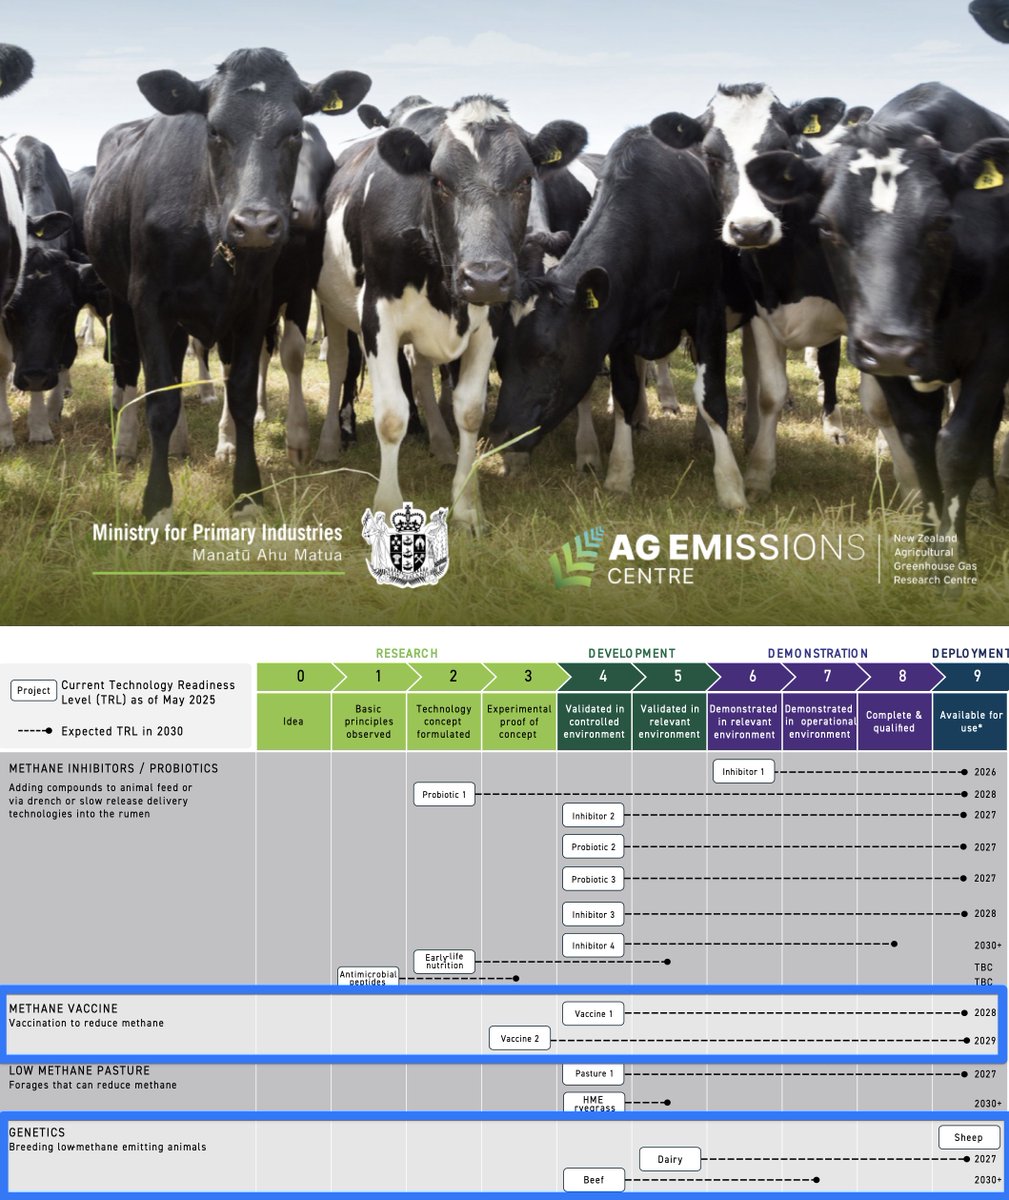Select the Dairy project box
1009x1200 pixels.
pyautogui.click(x=670, y=1159)
